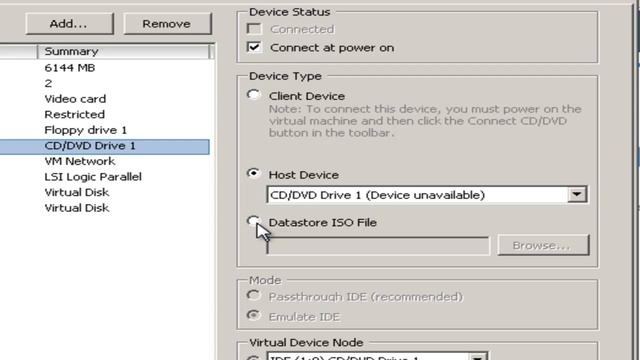This screenshot has width=640, height=360.
Task: Click the Remove button
Action: click(x=167, y=24)
